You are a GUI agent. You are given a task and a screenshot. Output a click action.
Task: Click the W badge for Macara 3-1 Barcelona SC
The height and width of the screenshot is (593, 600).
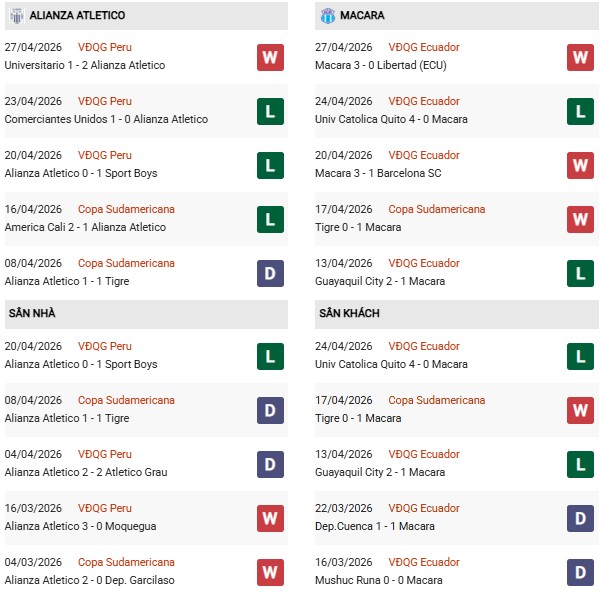coord(580,165)
